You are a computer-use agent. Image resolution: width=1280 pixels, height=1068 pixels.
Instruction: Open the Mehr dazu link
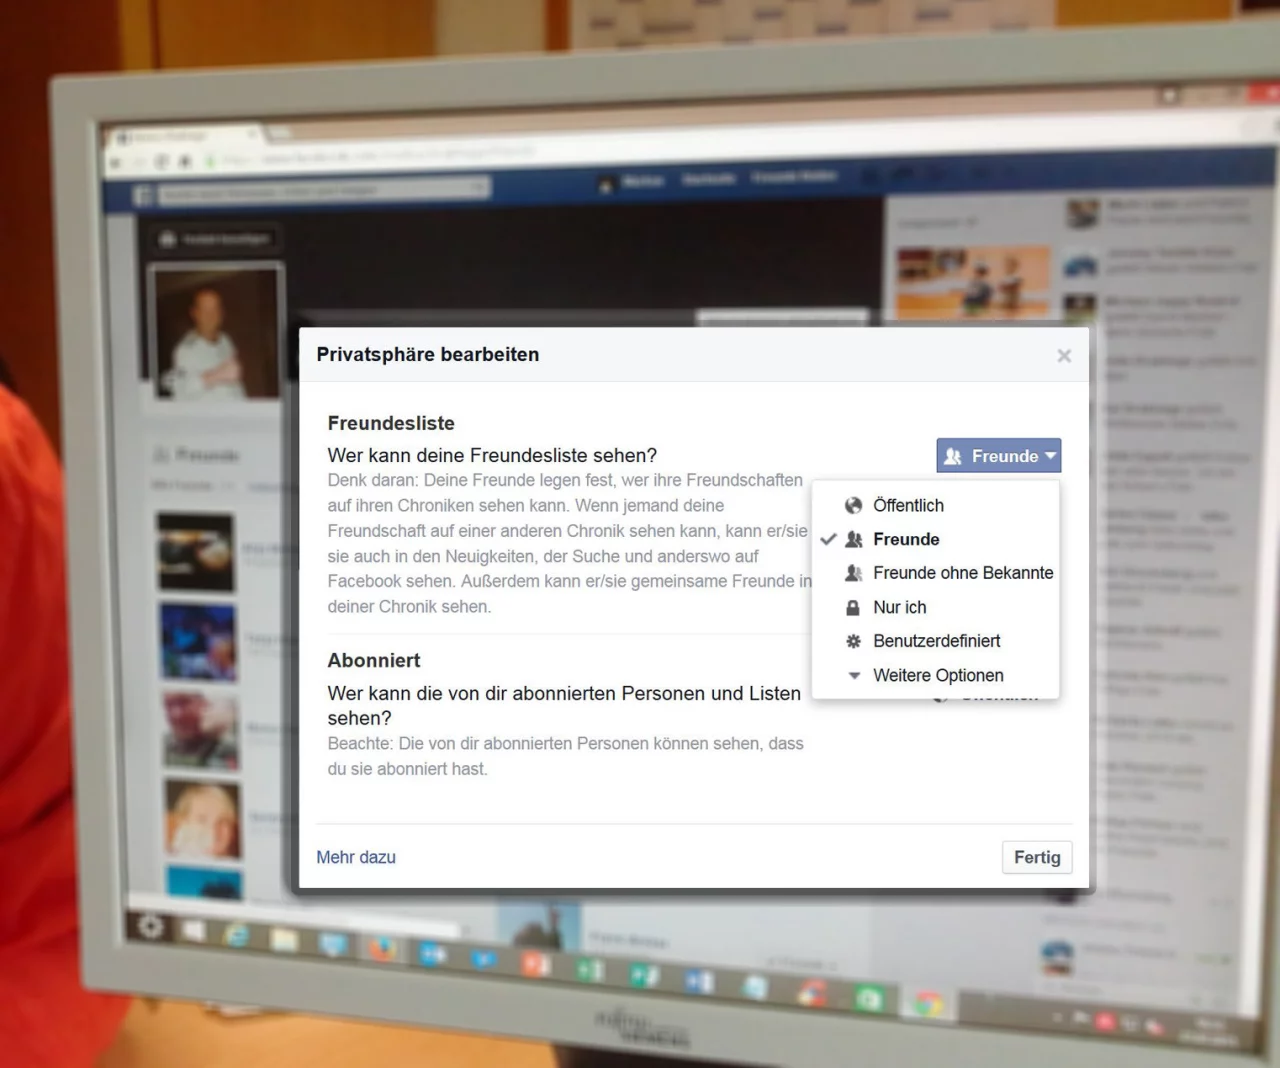point(356,857)
